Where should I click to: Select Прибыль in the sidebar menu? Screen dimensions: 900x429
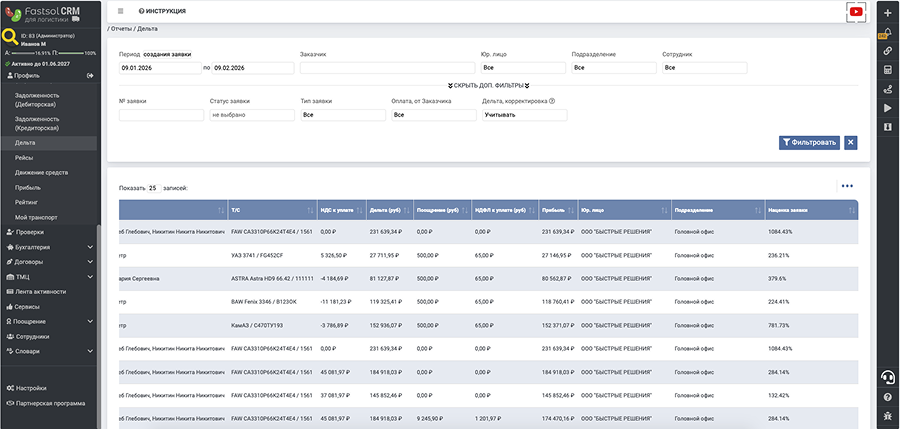click(29, 187)
